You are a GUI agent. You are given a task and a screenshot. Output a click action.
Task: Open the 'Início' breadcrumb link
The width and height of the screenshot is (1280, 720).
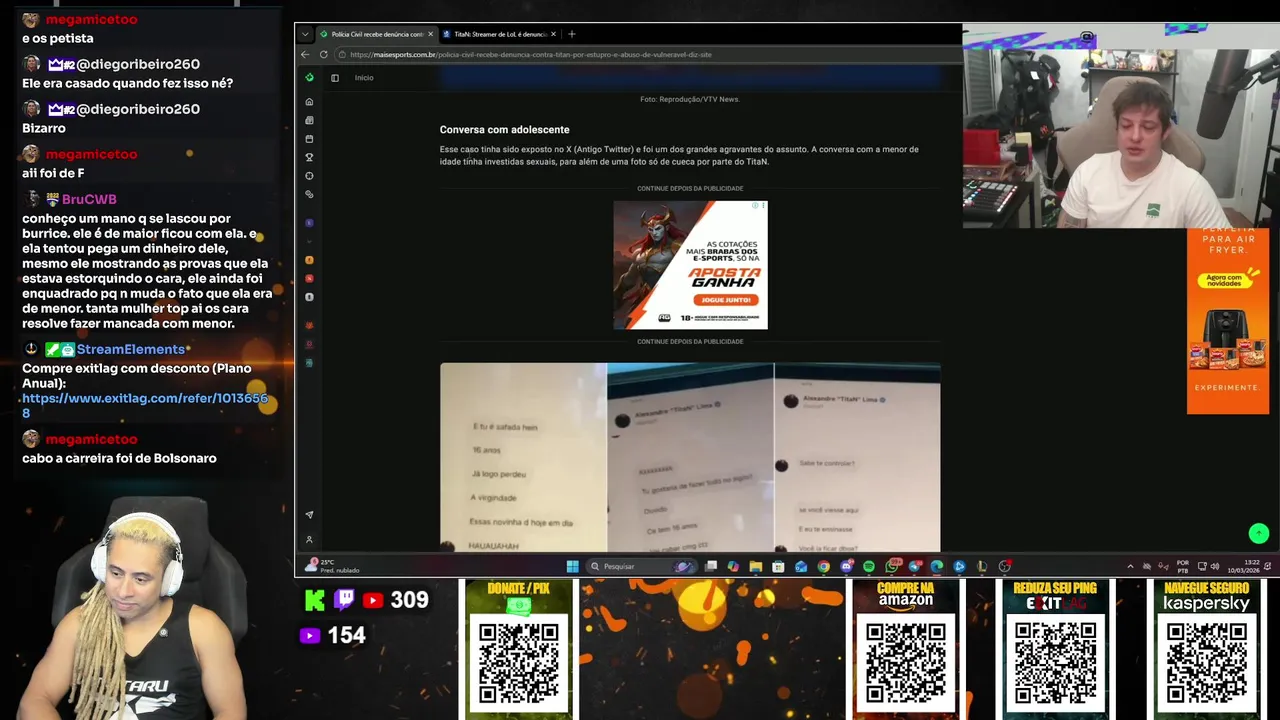364,78
